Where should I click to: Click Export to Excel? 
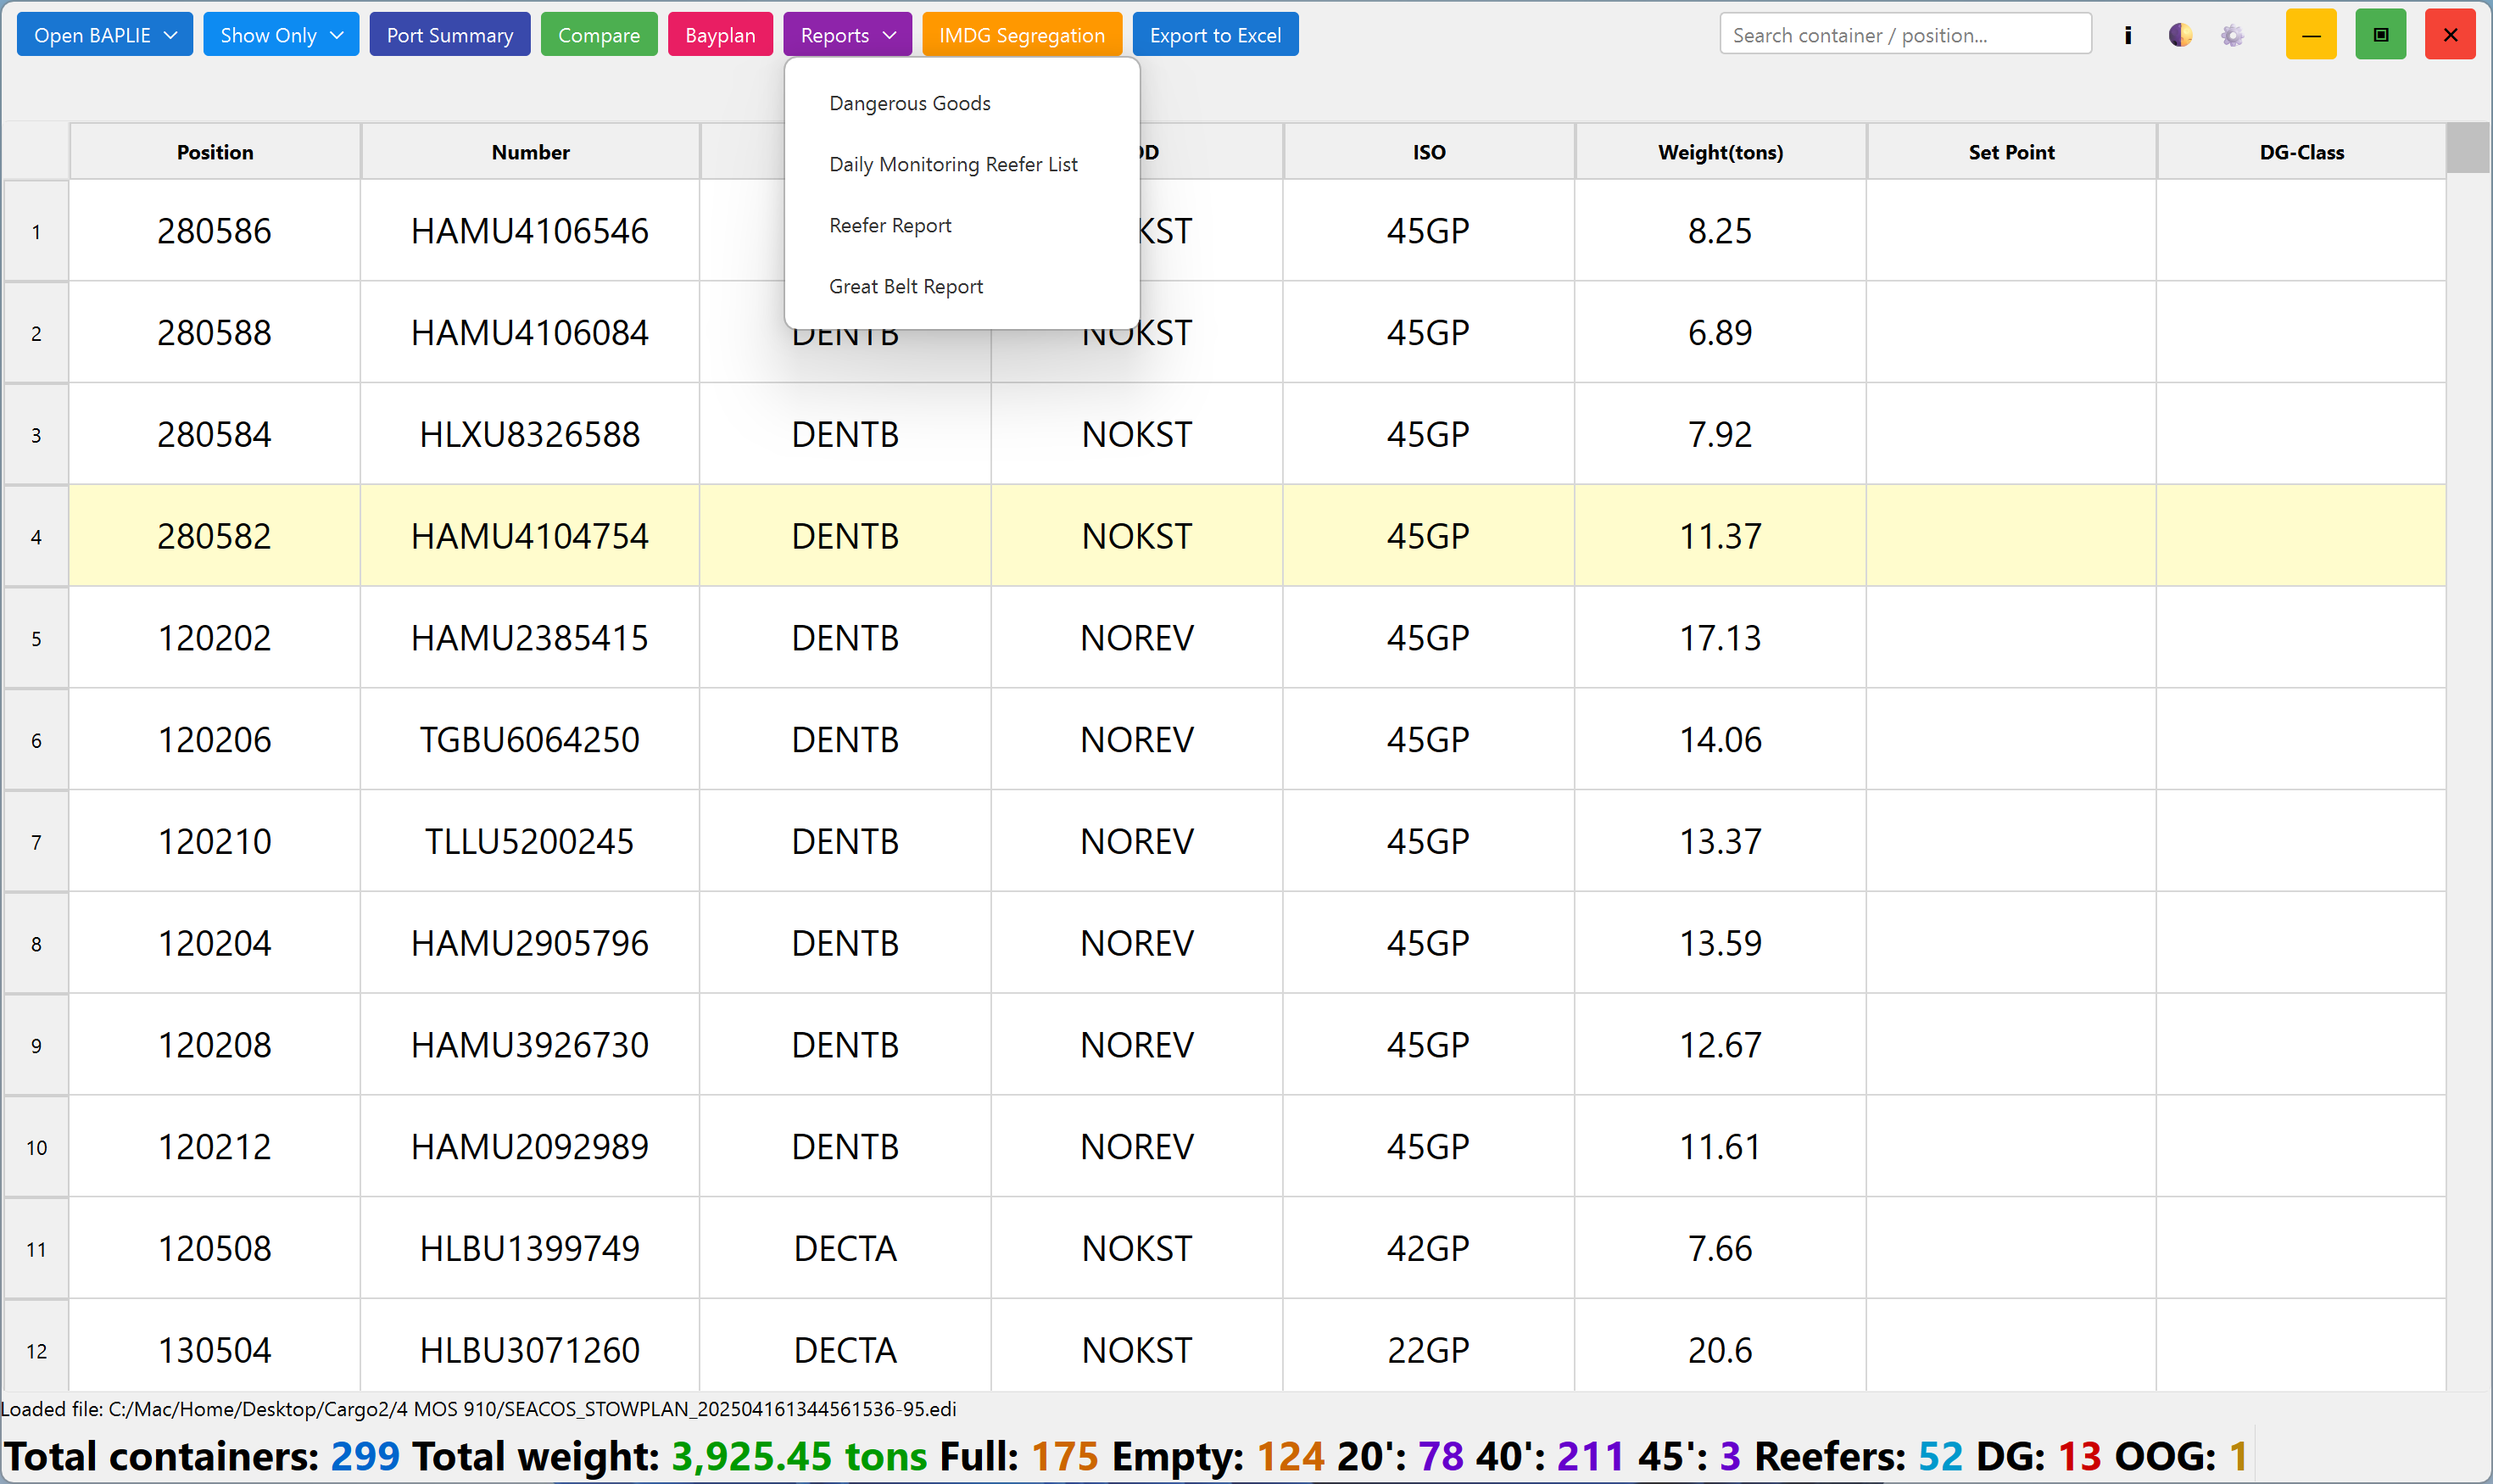click(1215, 35)
